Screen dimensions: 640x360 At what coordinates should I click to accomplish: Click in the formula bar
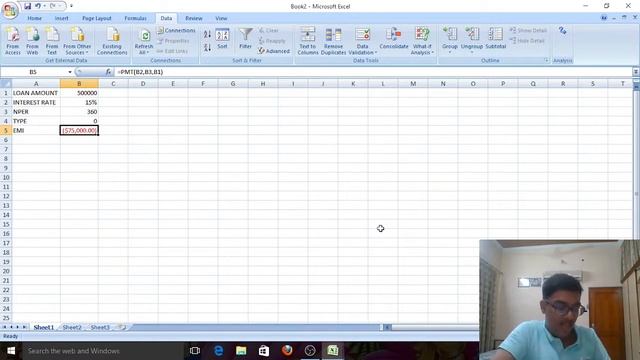373,72
